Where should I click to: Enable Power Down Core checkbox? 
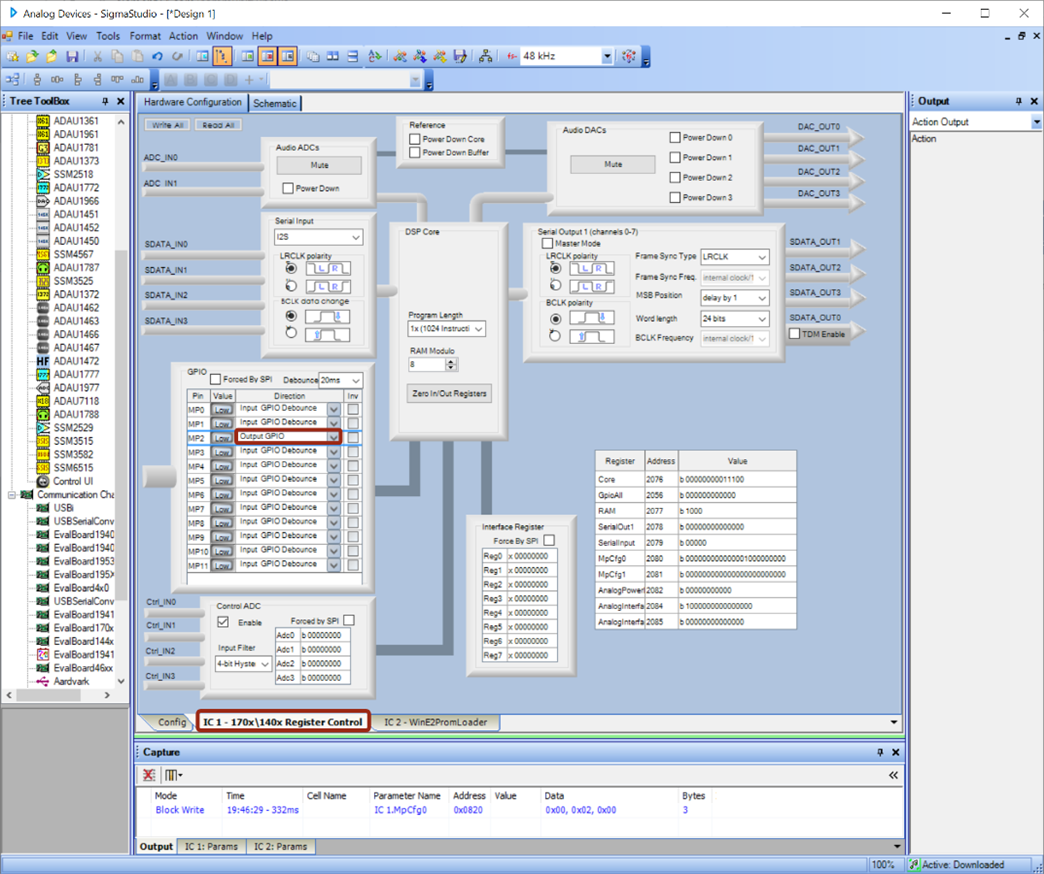tap(415, 140)
